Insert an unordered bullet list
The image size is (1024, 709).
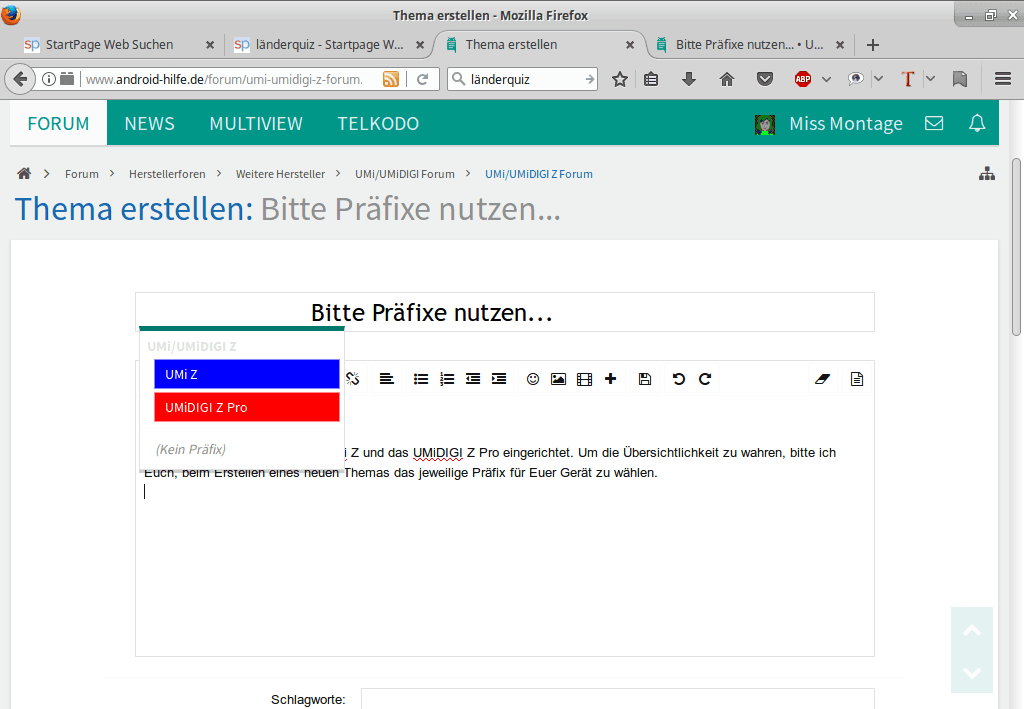pos(421,379)
